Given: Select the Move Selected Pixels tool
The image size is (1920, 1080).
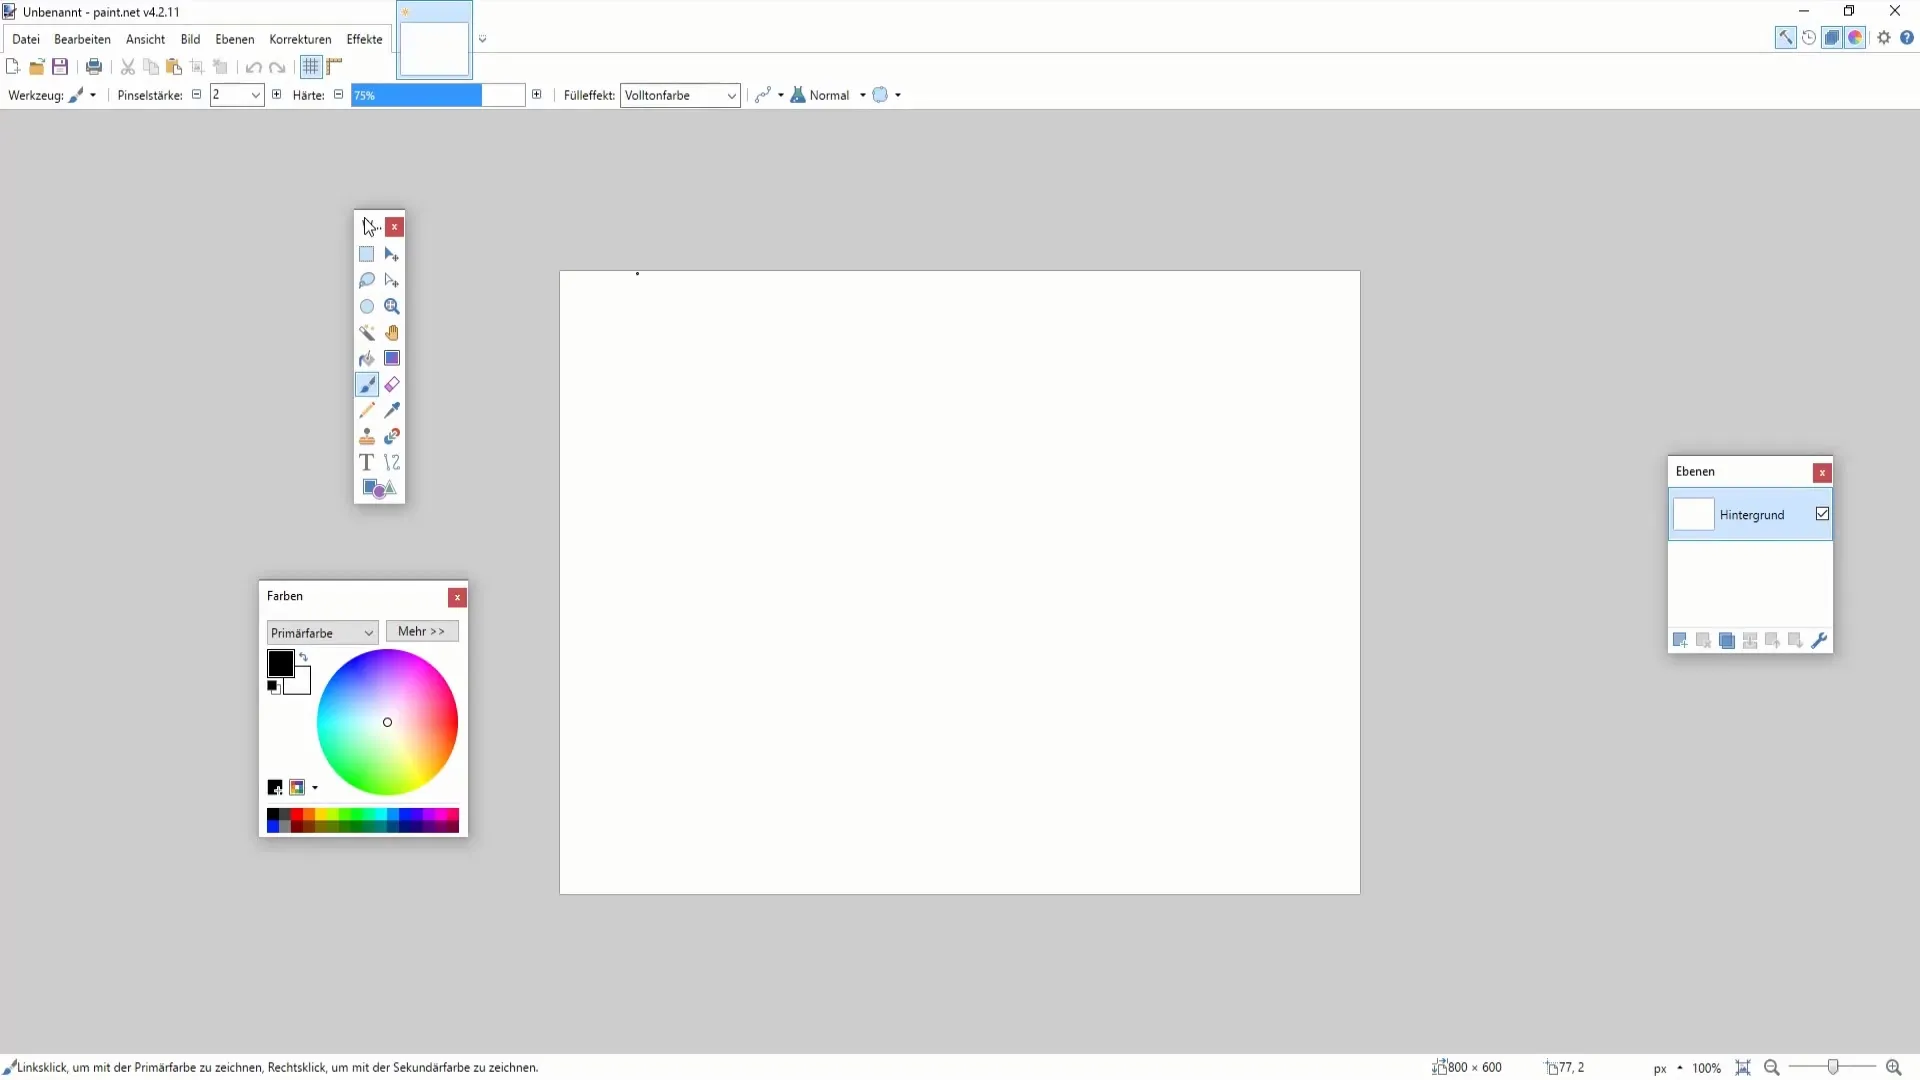Looking at the screenshot, I should (x=392, y=254).
